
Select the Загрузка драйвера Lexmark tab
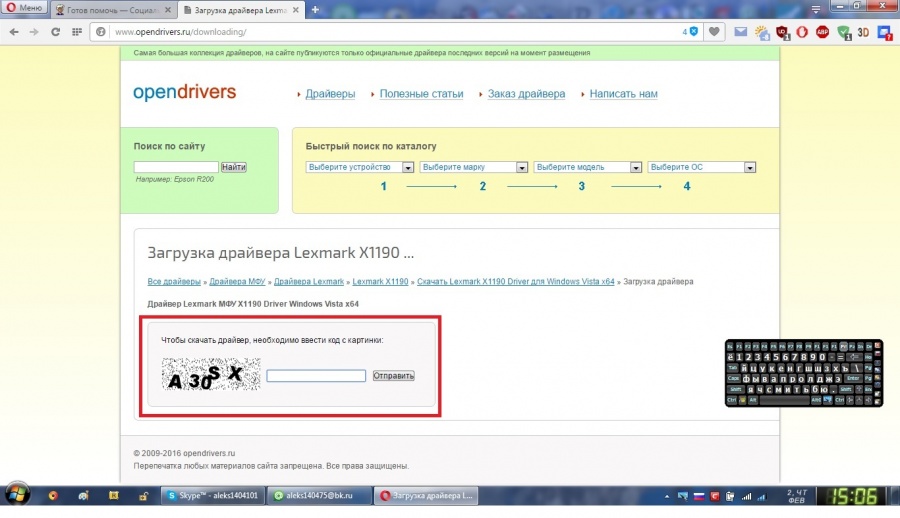click(241, 10)
